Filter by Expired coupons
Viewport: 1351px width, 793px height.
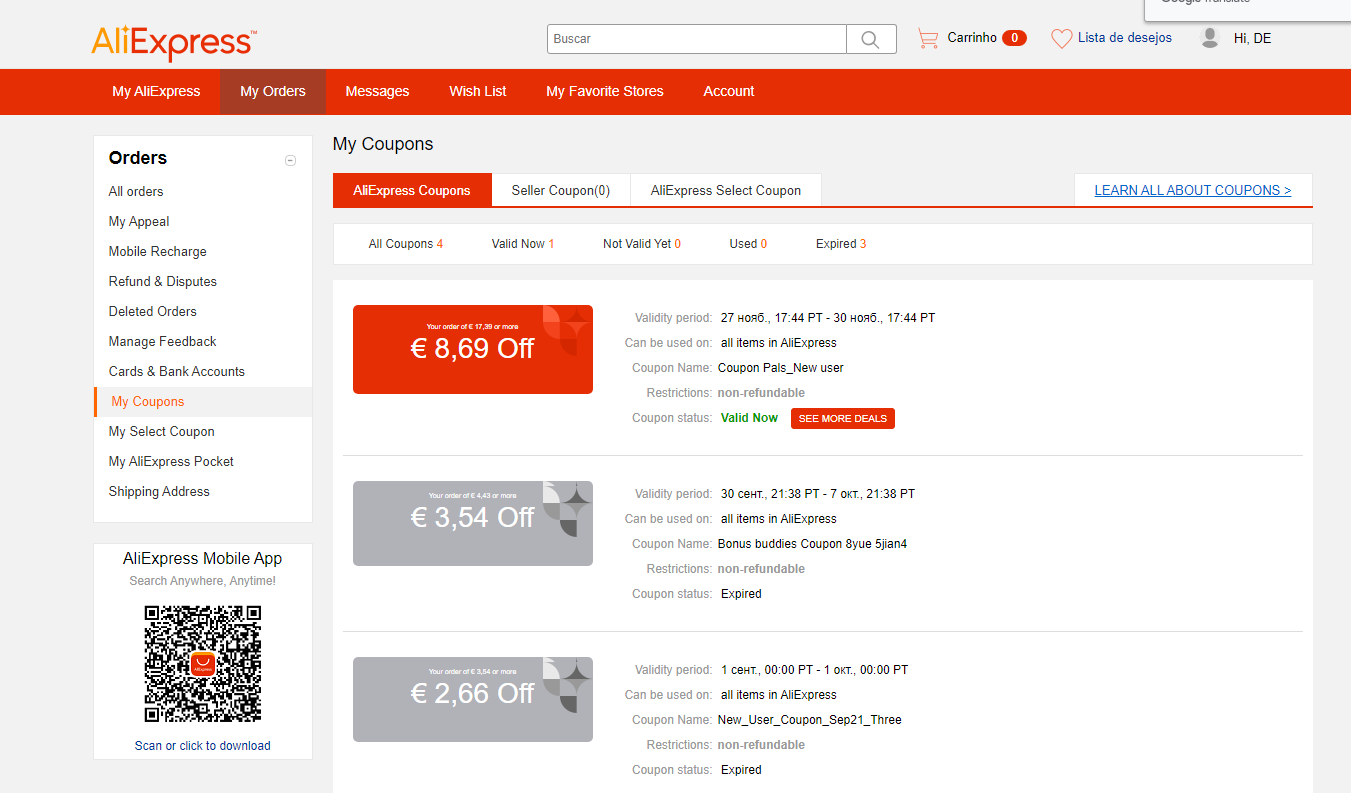(x=841, y=244)
